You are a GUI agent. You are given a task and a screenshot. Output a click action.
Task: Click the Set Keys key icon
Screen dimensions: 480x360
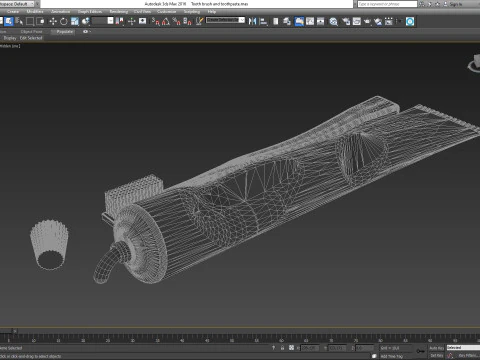(x=421, y=351)
